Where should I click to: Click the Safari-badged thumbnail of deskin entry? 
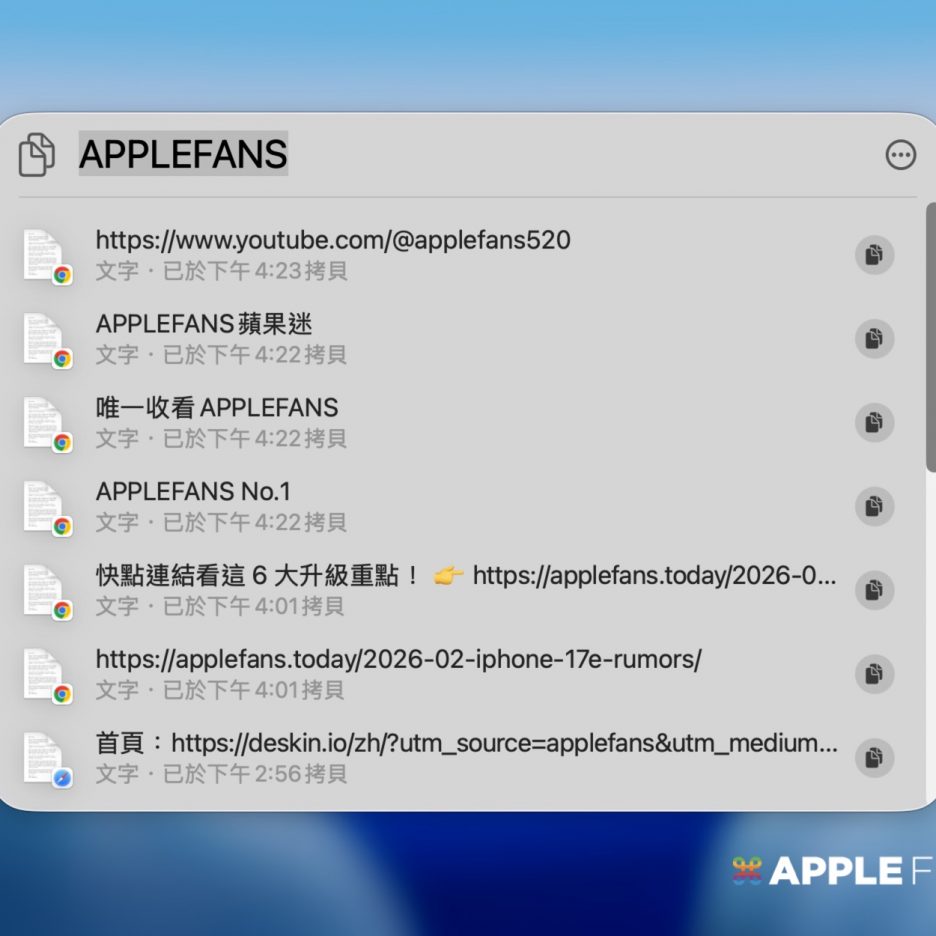click(x=45, y=758)
